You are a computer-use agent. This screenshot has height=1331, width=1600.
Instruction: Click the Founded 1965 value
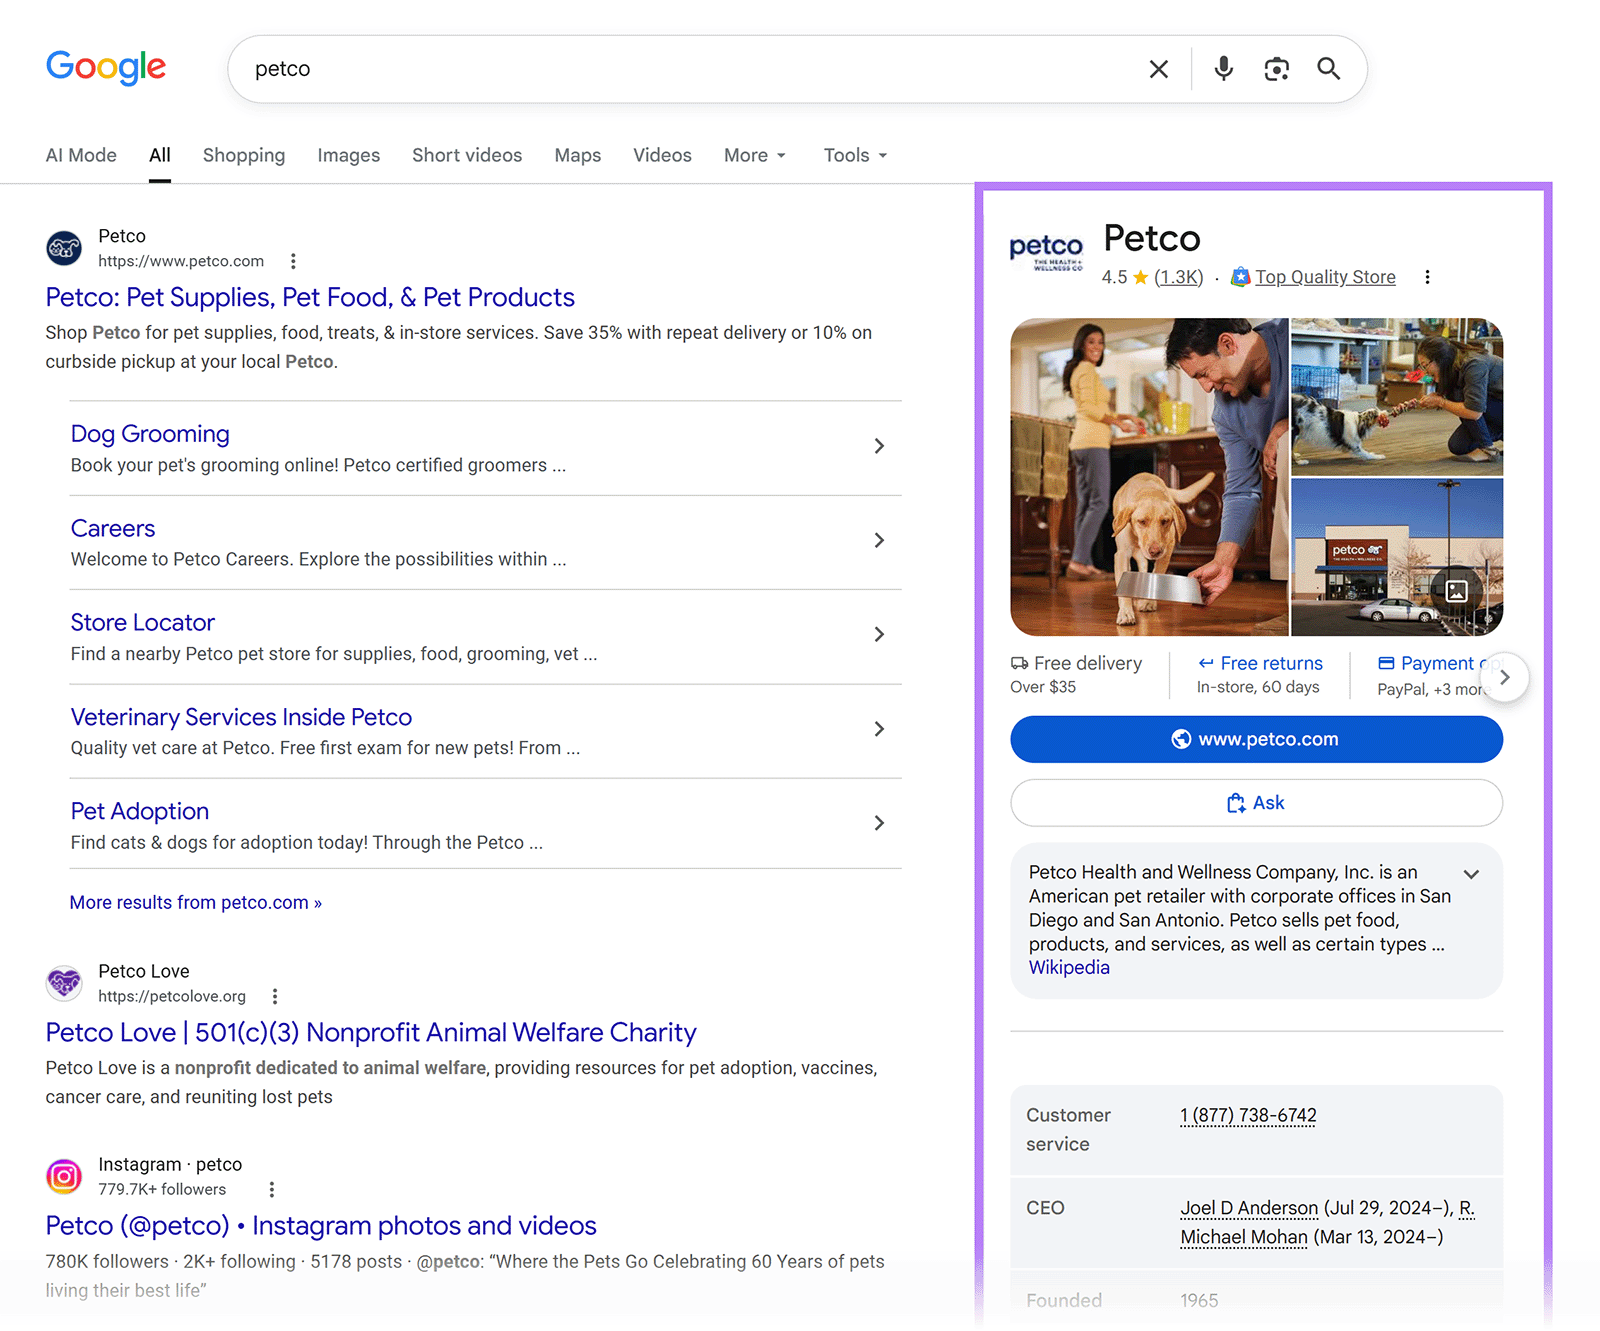(1199, 1300)
